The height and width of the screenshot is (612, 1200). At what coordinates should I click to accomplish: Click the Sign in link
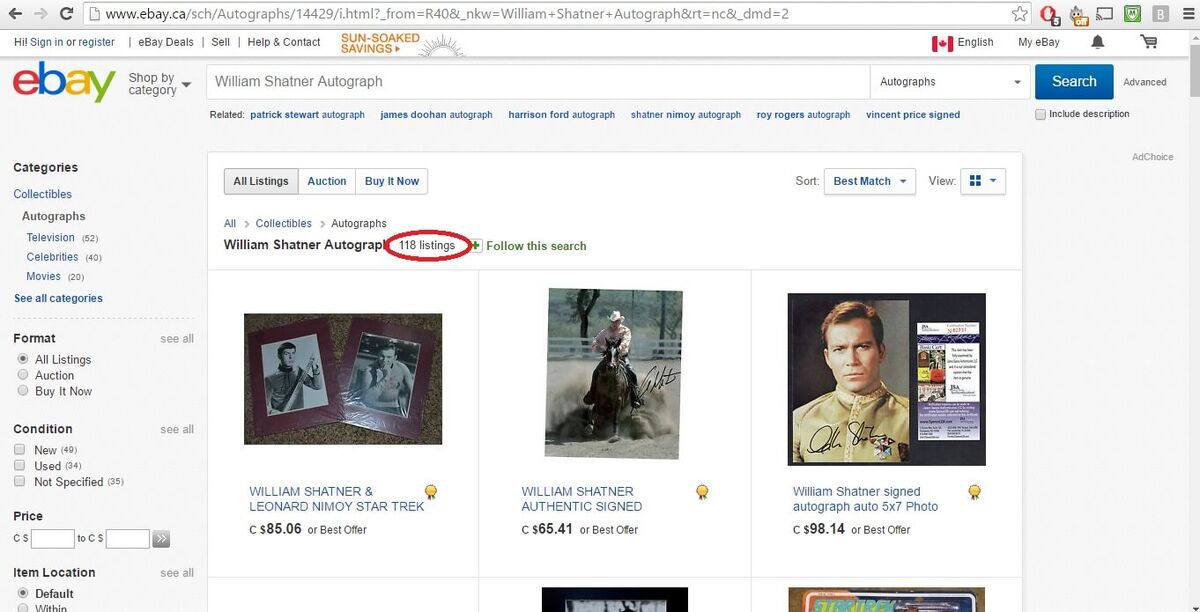point(47,42)
